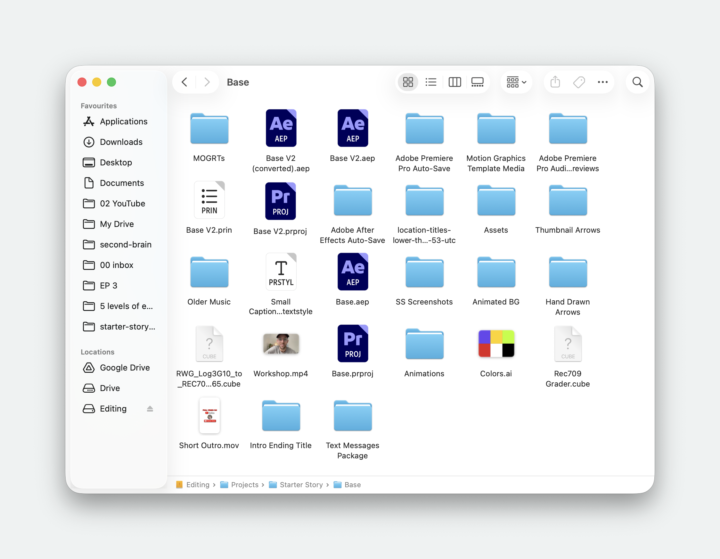Eject the Editing drive in sidebar

click(x=150, y=409)
